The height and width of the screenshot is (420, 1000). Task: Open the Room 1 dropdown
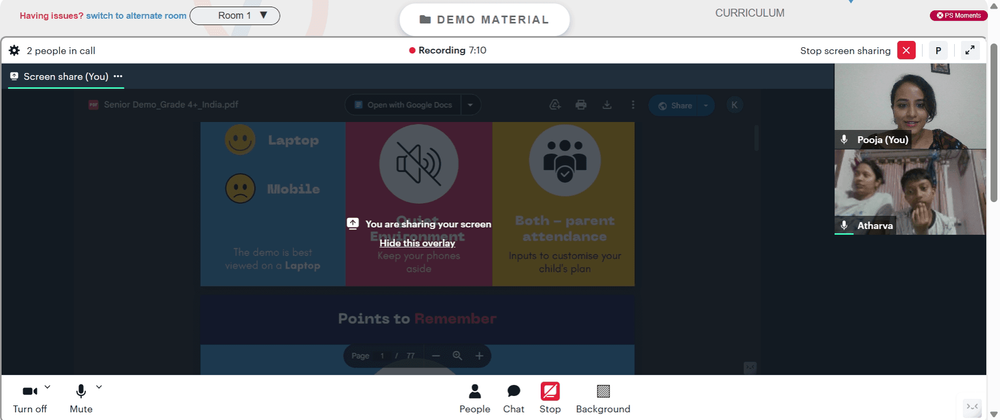pos(235,15)
